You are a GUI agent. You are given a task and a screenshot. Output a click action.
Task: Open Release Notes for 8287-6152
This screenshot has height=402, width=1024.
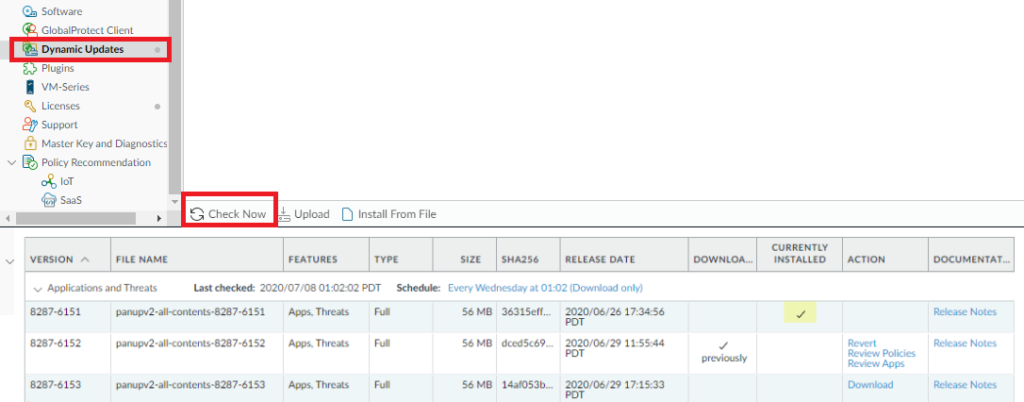click(x=965, y=343)
